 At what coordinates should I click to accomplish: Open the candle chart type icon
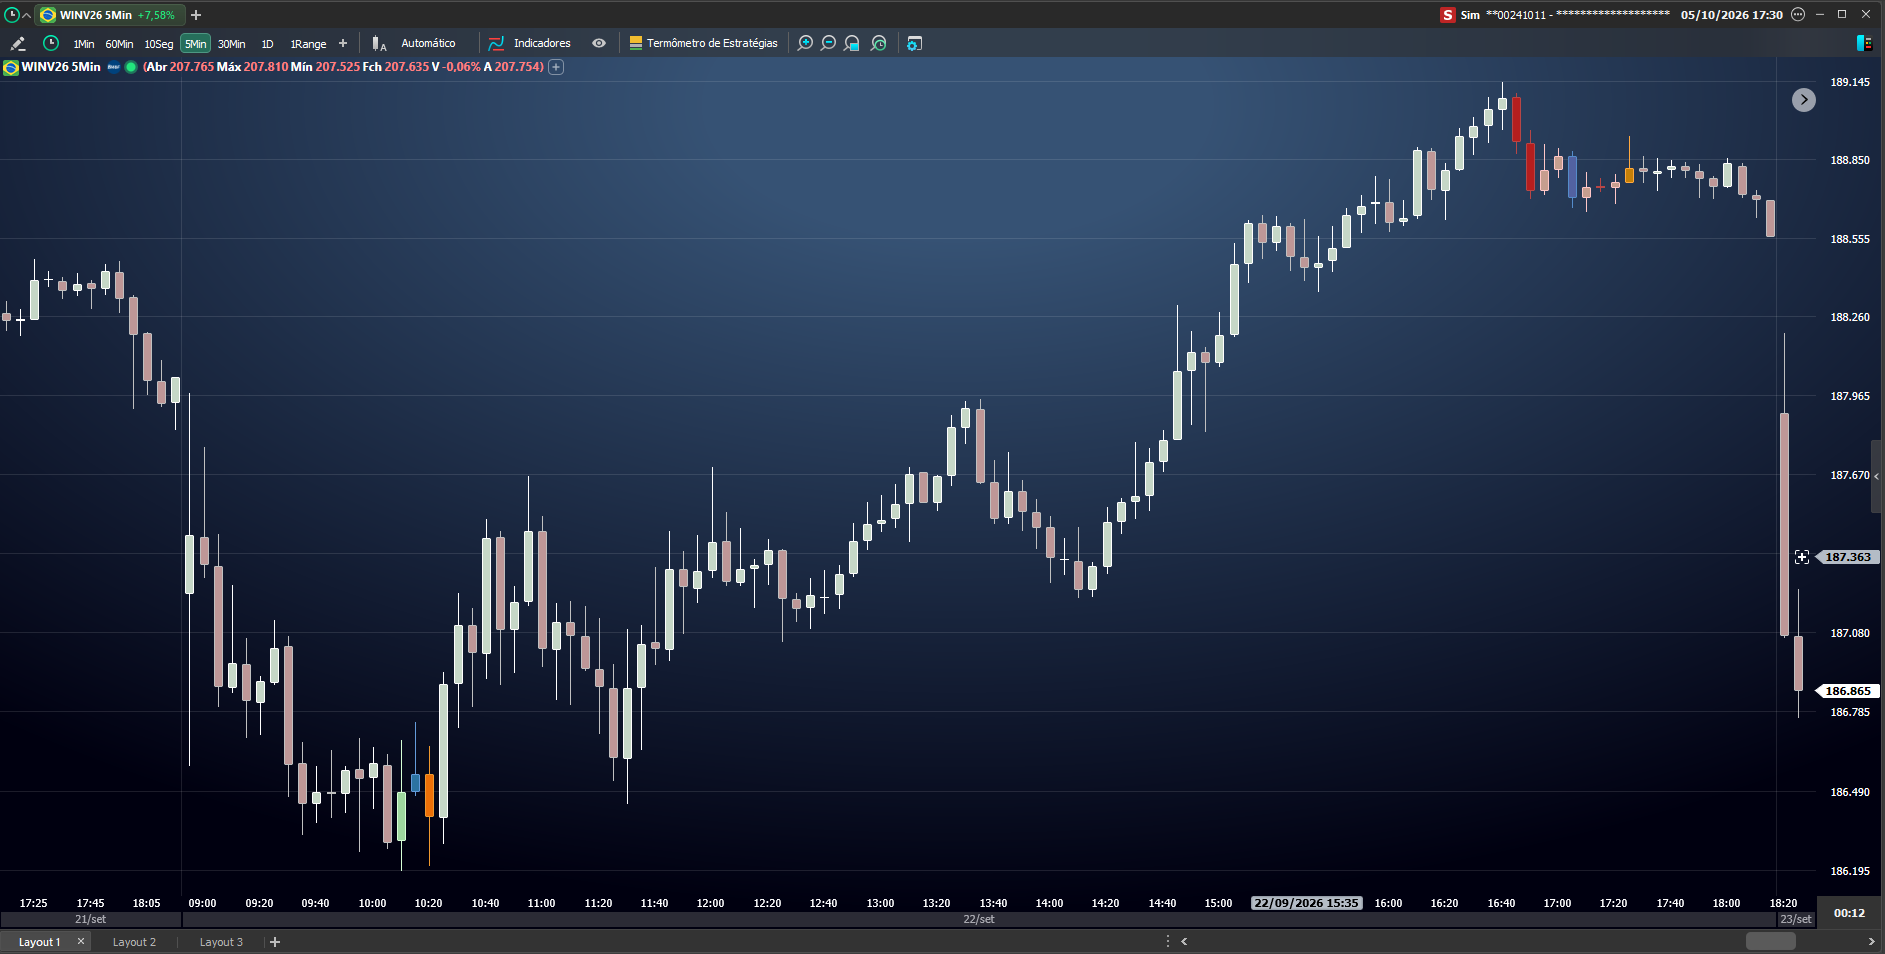(379, 43)
